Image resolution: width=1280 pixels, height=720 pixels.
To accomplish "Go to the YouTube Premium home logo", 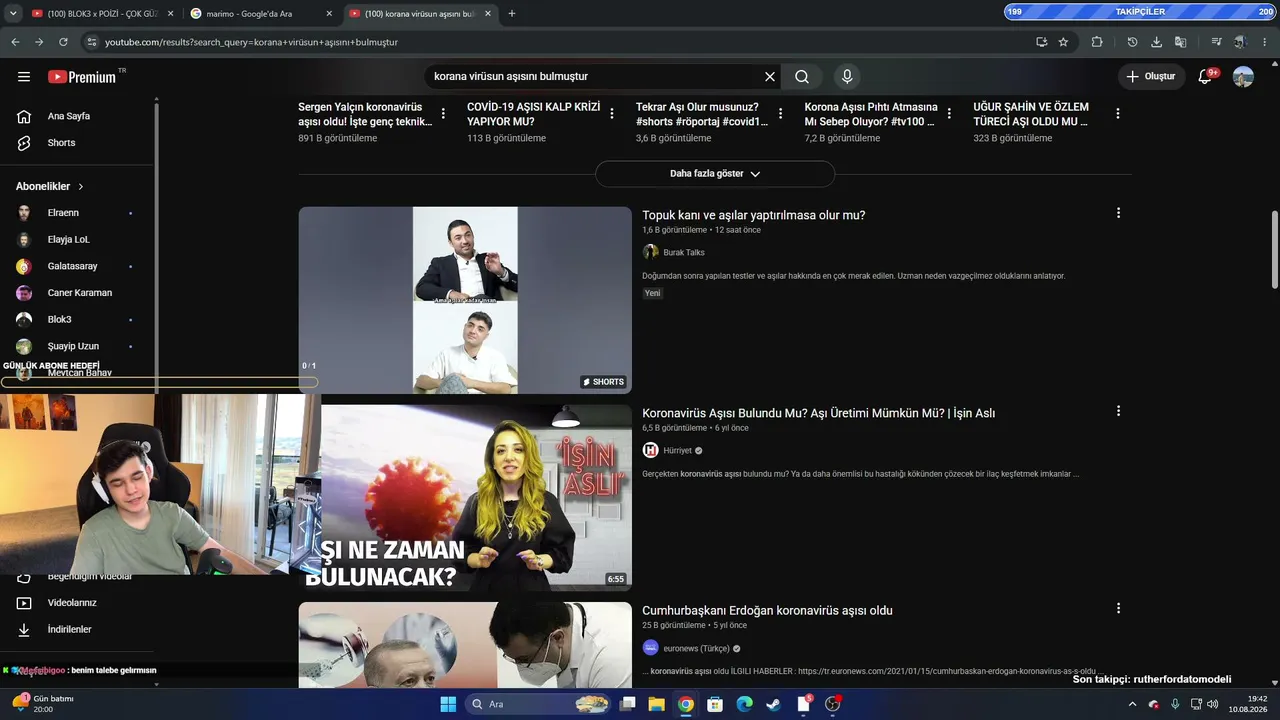I will point(83,77).
